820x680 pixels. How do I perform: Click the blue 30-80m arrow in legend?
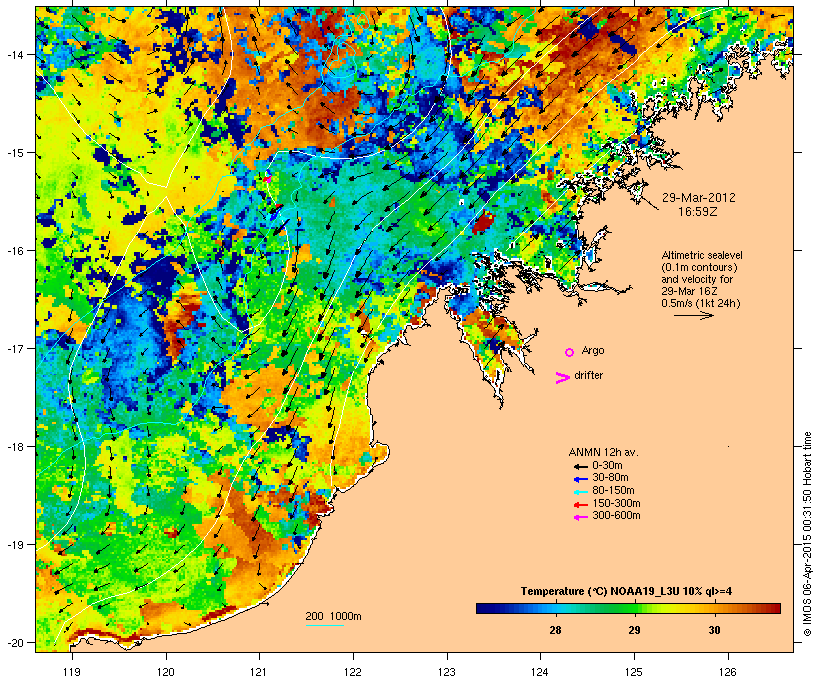coord(580,479)
